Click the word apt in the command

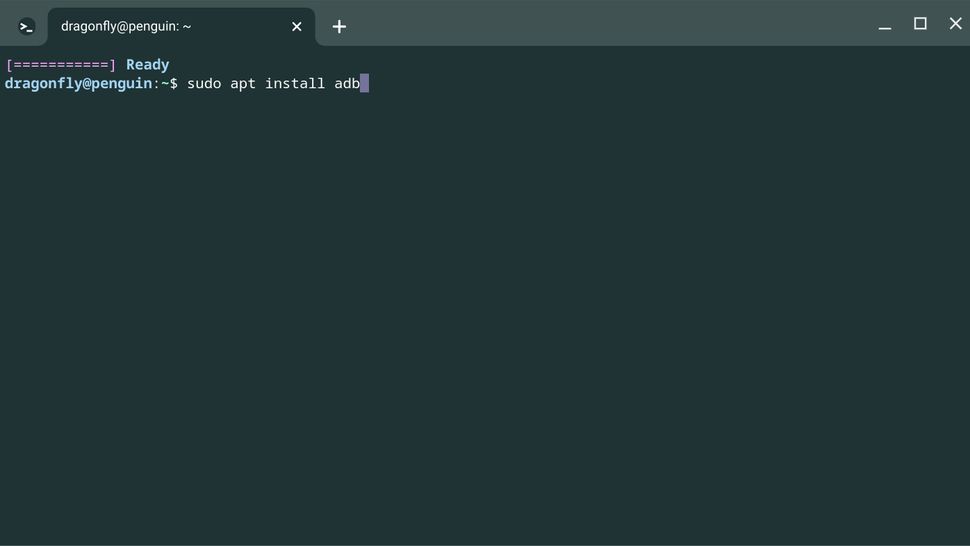click(243, 84)
